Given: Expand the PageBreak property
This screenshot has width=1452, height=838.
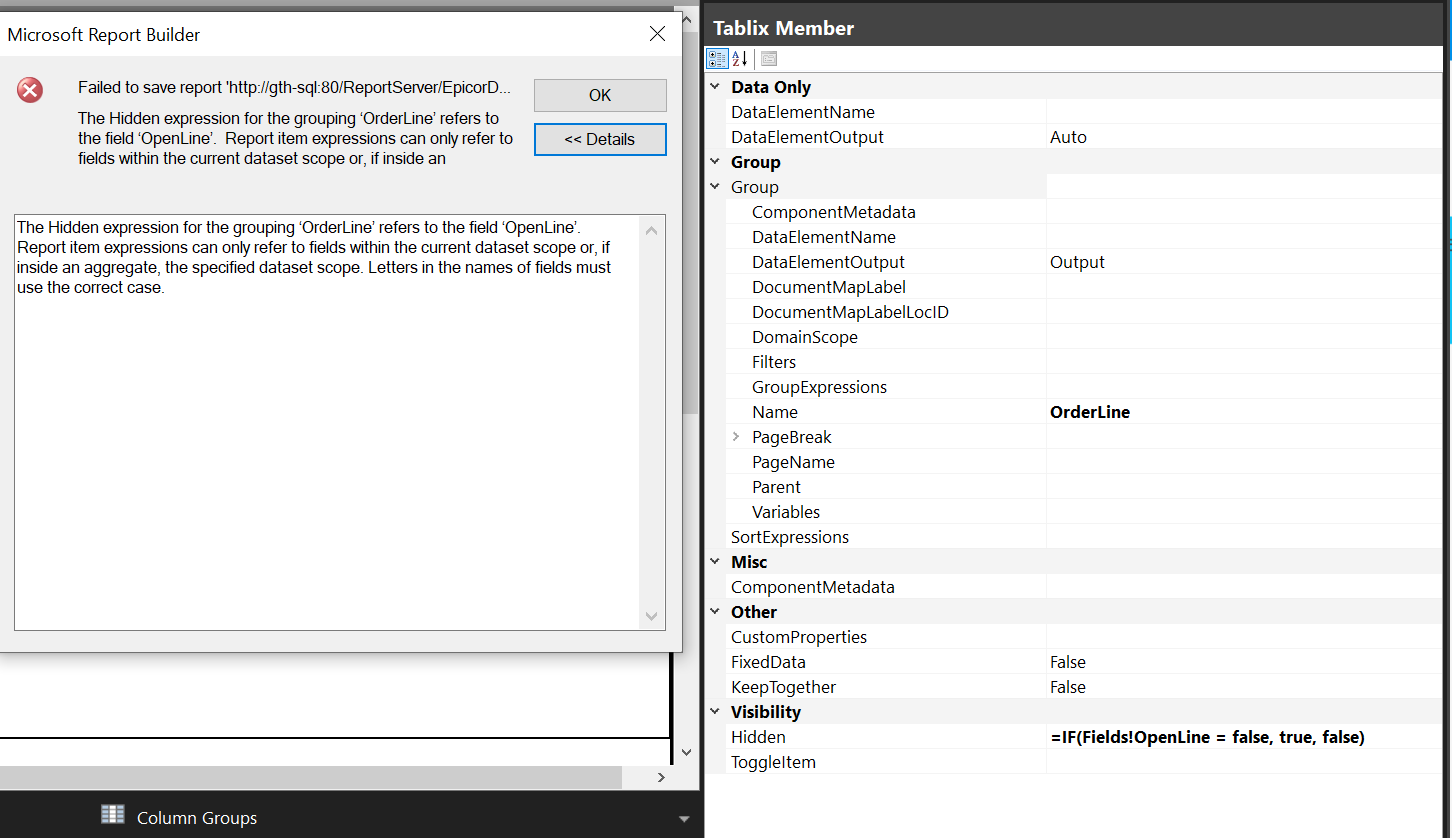Looking at the screenshot, I should 736,437.
